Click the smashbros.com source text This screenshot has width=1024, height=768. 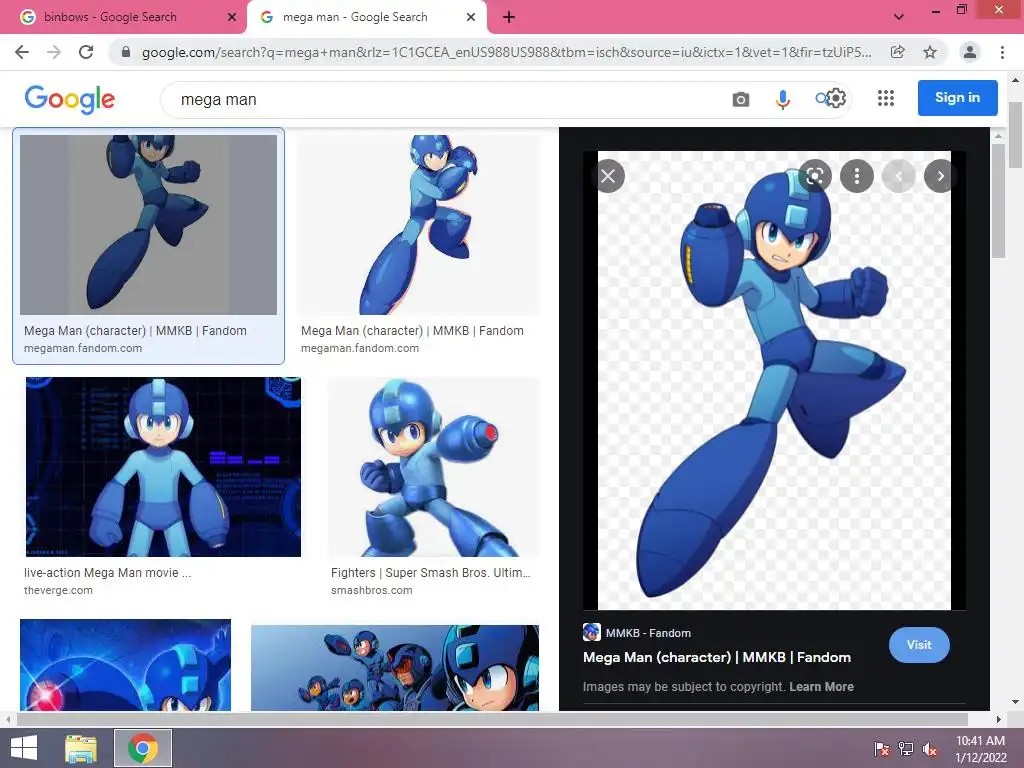click(372, 590)
